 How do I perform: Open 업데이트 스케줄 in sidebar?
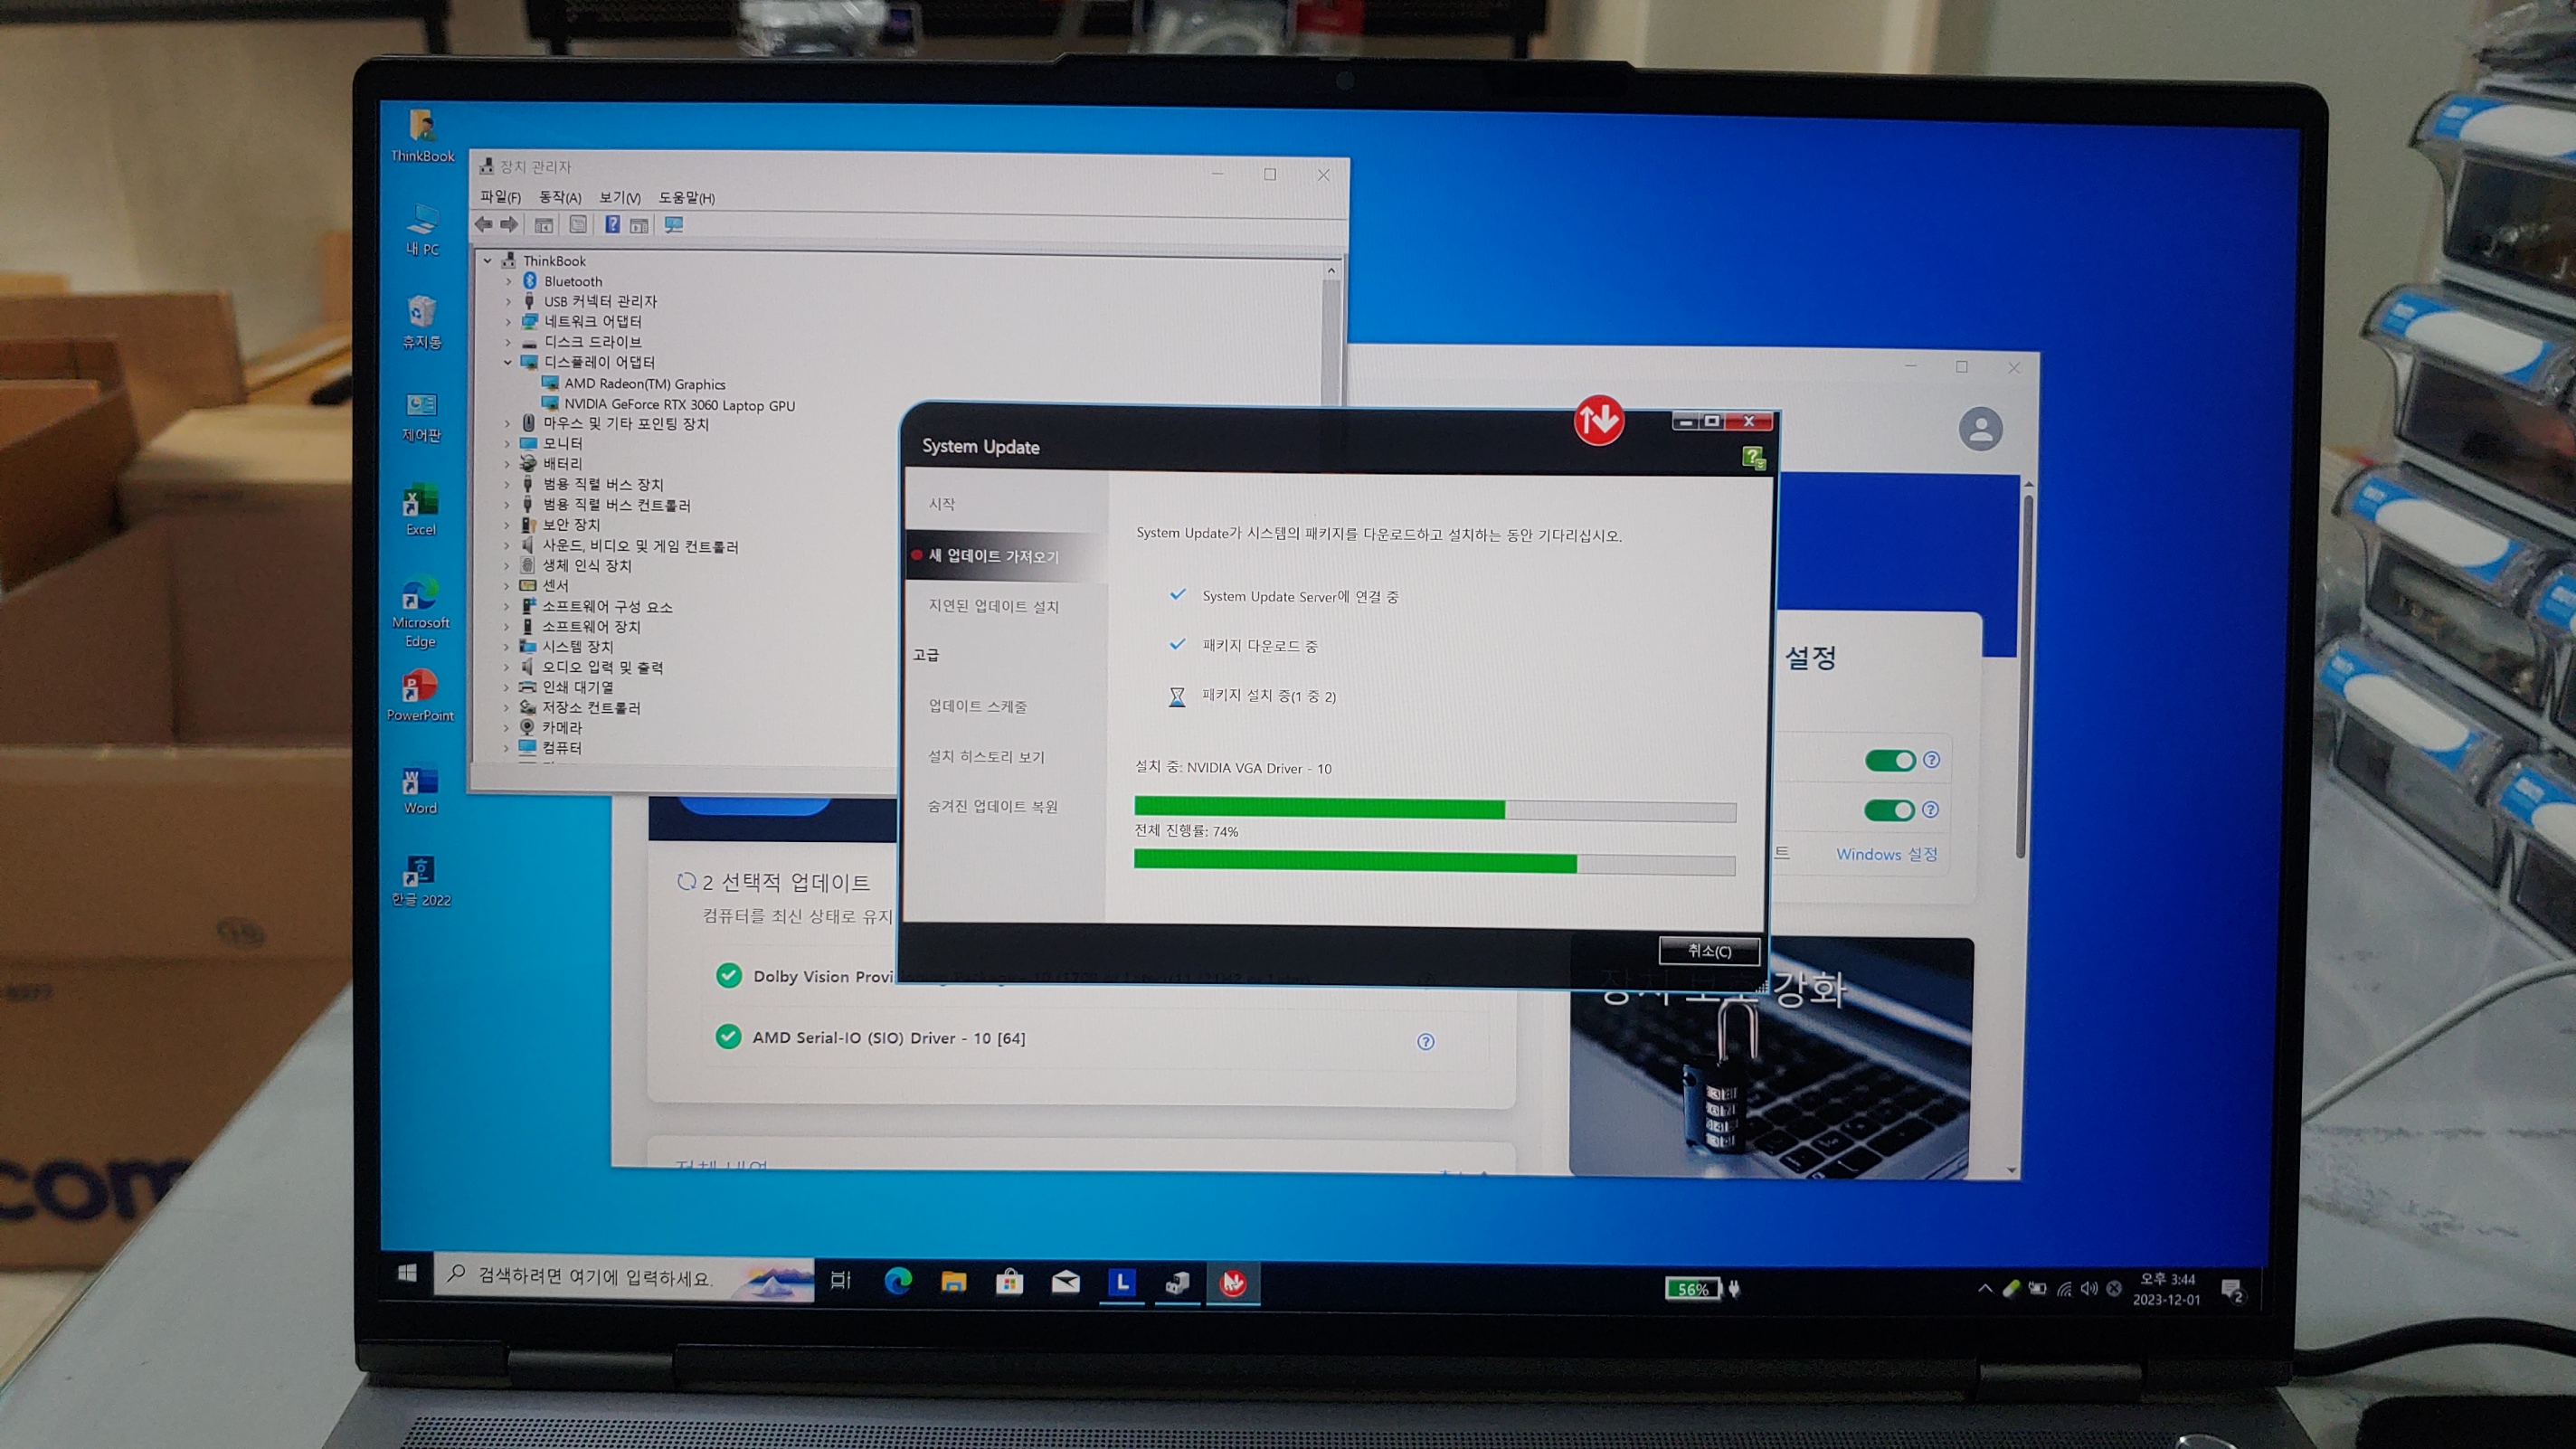click(977, 706)
